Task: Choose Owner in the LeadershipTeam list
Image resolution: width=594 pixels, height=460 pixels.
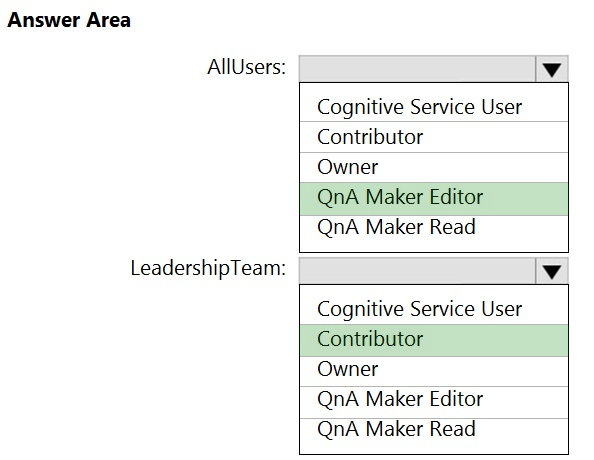Action: pos(434,371)
